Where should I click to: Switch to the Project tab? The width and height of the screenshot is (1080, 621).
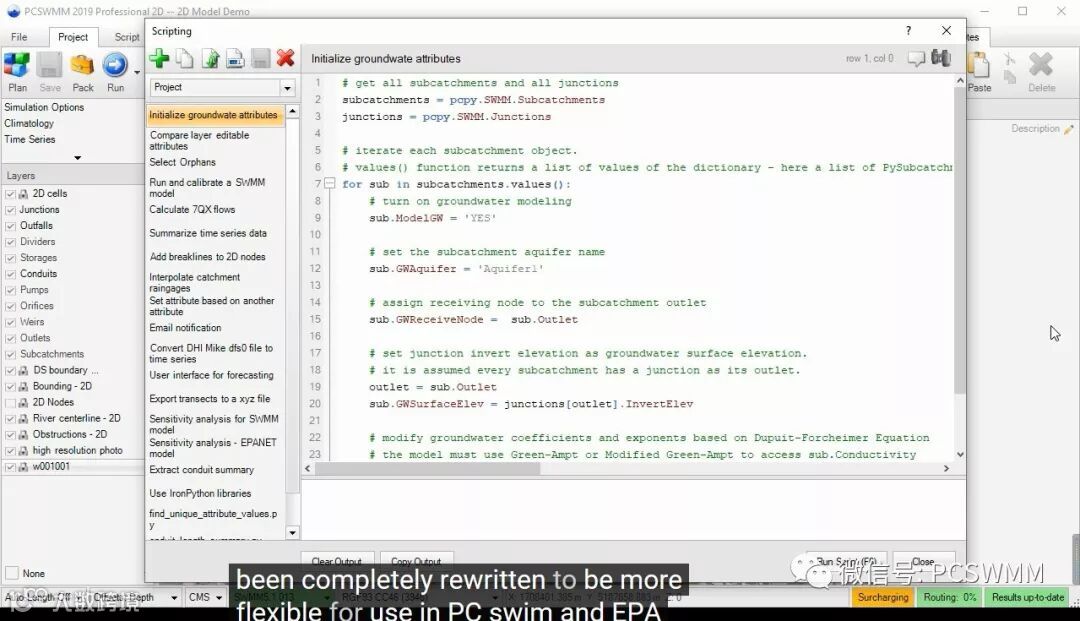coord(72,37)
